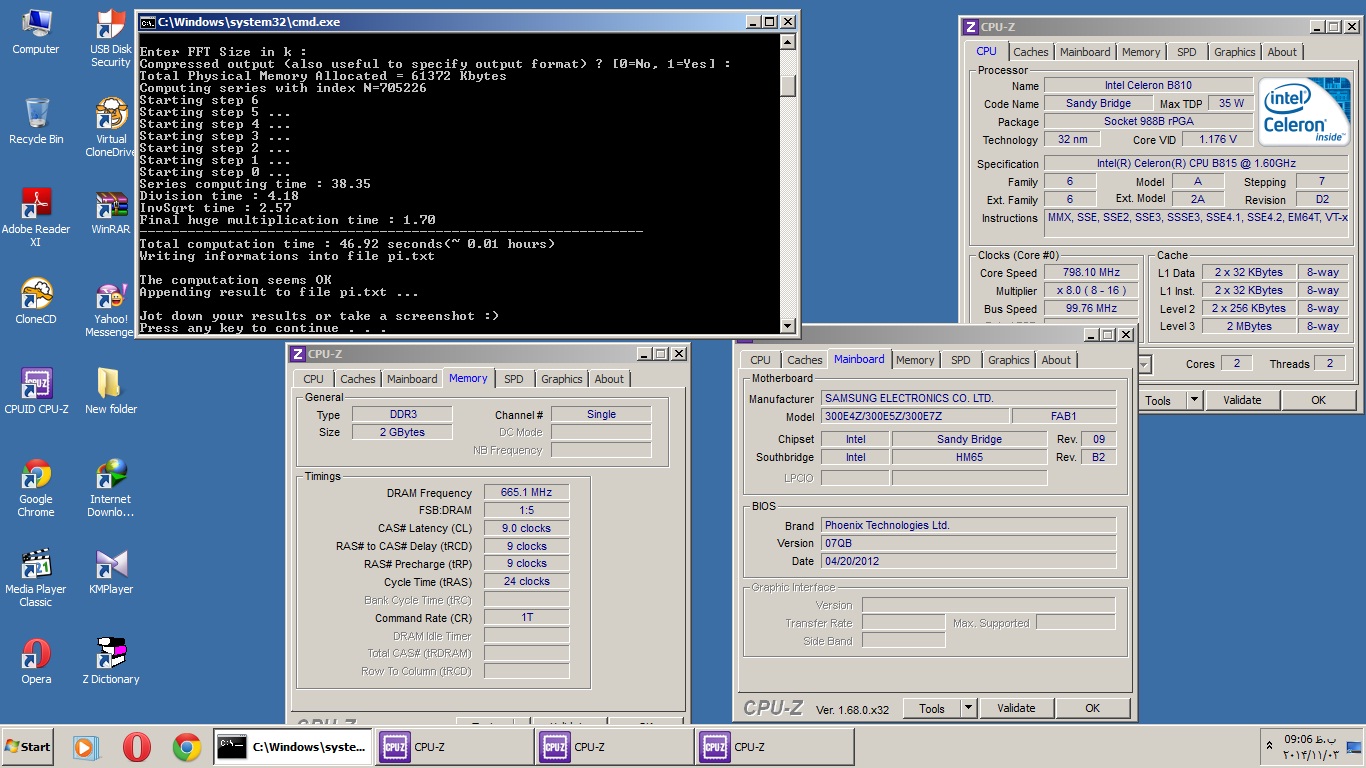Select the Internet Download Manager desktop icon
This screenshot has height=768, width=1366.
111,487
